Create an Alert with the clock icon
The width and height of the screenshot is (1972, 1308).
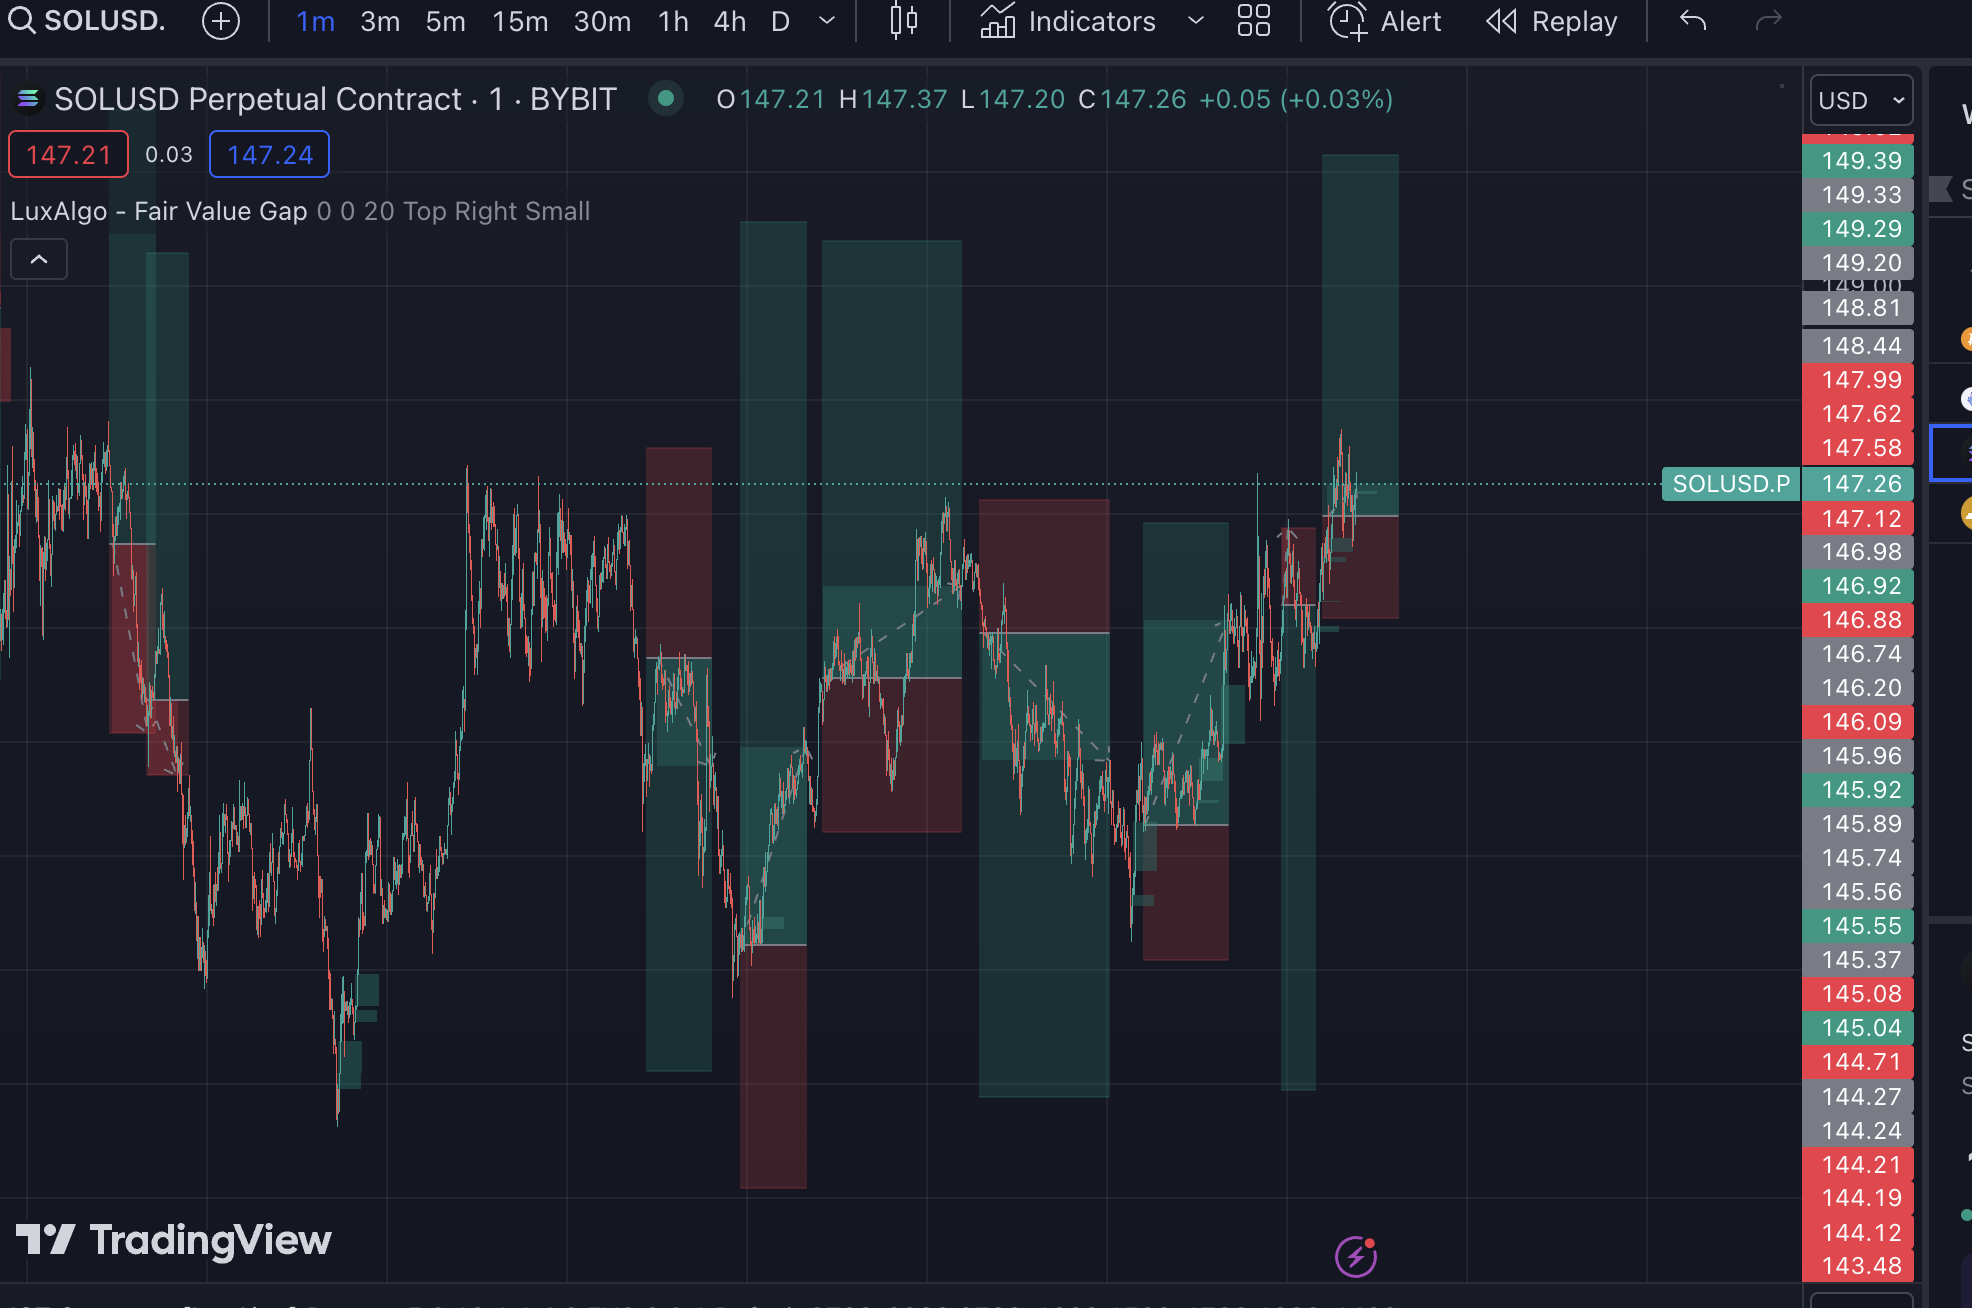pyautogui.click(x=1347, y=21)
